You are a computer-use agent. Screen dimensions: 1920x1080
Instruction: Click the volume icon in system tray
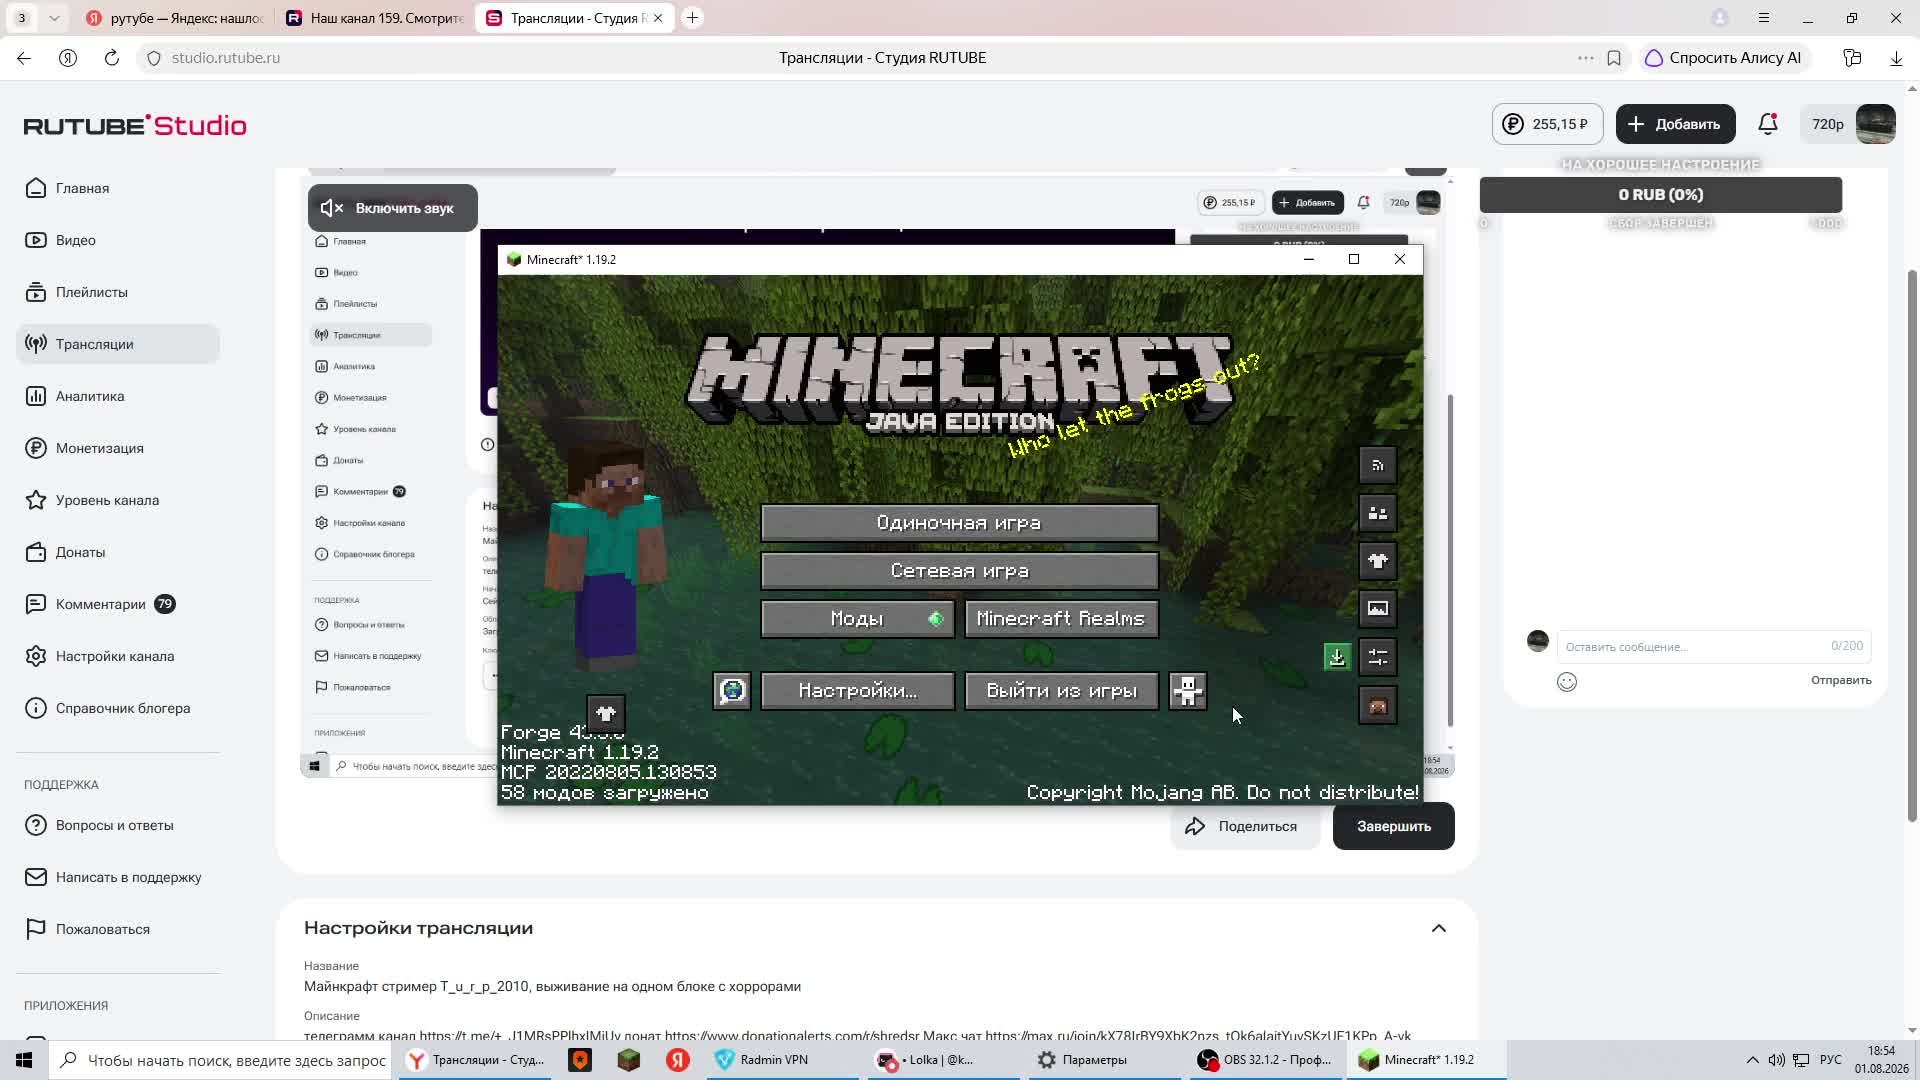(x=1776, y=1060)
